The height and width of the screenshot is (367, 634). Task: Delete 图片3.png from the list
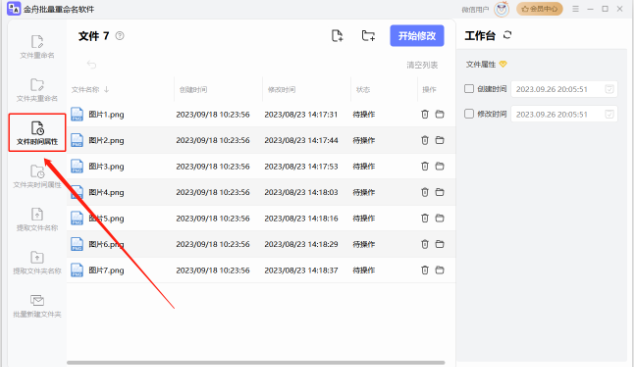[x=425, y=166]
